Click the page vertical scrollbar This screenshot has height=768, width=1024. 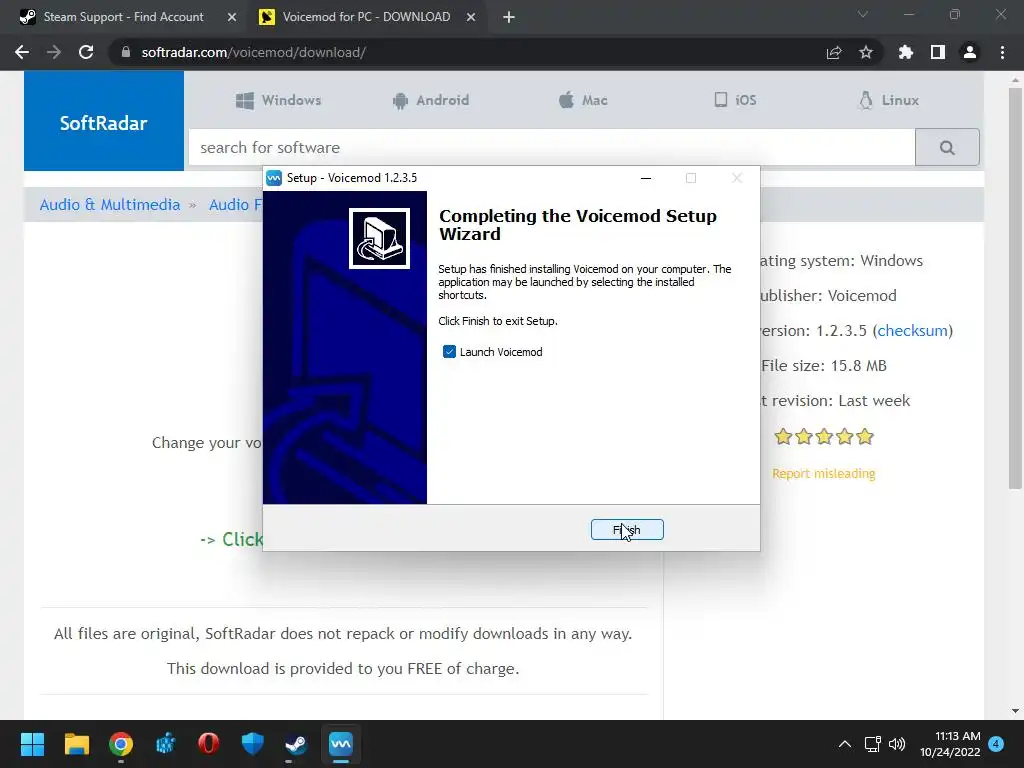click(x=1015, y=287)
